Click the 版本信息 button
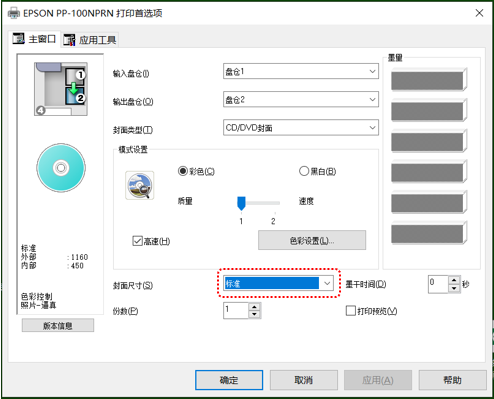Image resolution: width=494 pixels, height=399 pixels. click(x=58, y=325)
